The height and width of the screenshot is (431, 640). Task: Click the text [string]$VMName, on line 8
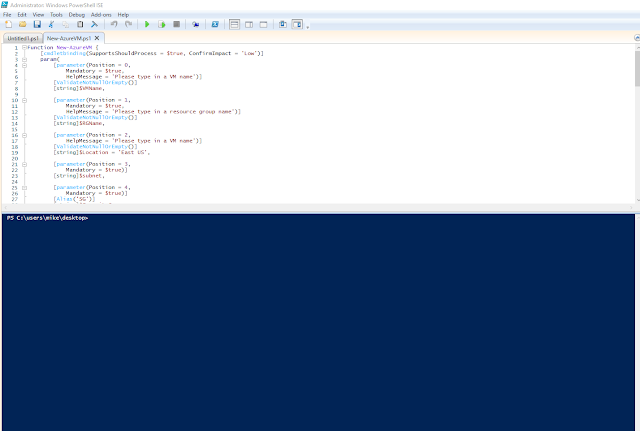[x=79, y=88]
